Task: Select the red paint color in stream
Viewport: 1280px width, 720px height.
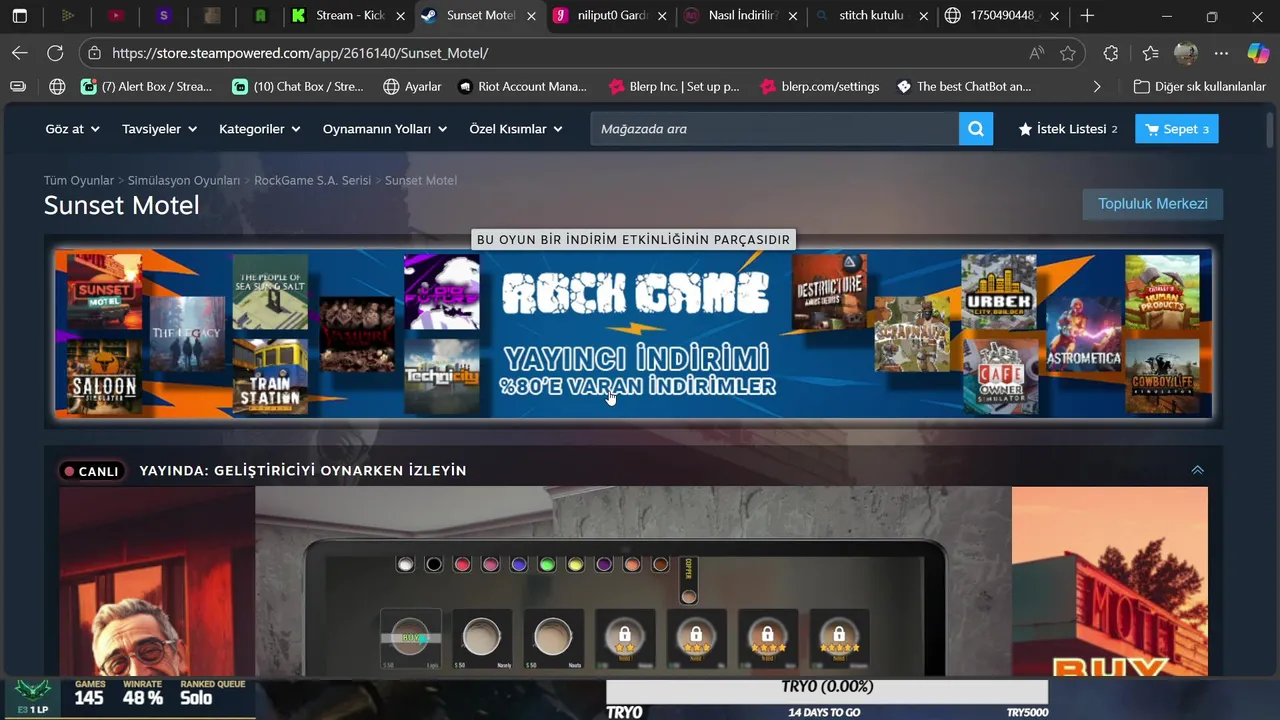Action: (x=462, y=564)
